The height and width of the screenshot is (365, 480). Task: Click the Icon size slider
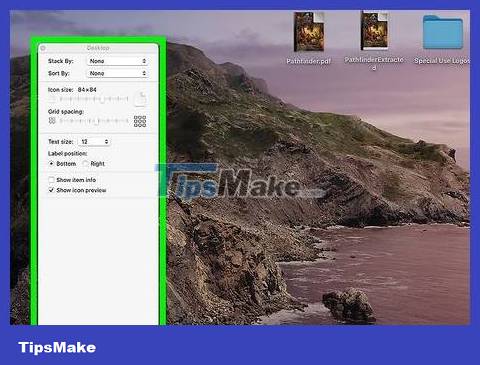pos(94,99)
